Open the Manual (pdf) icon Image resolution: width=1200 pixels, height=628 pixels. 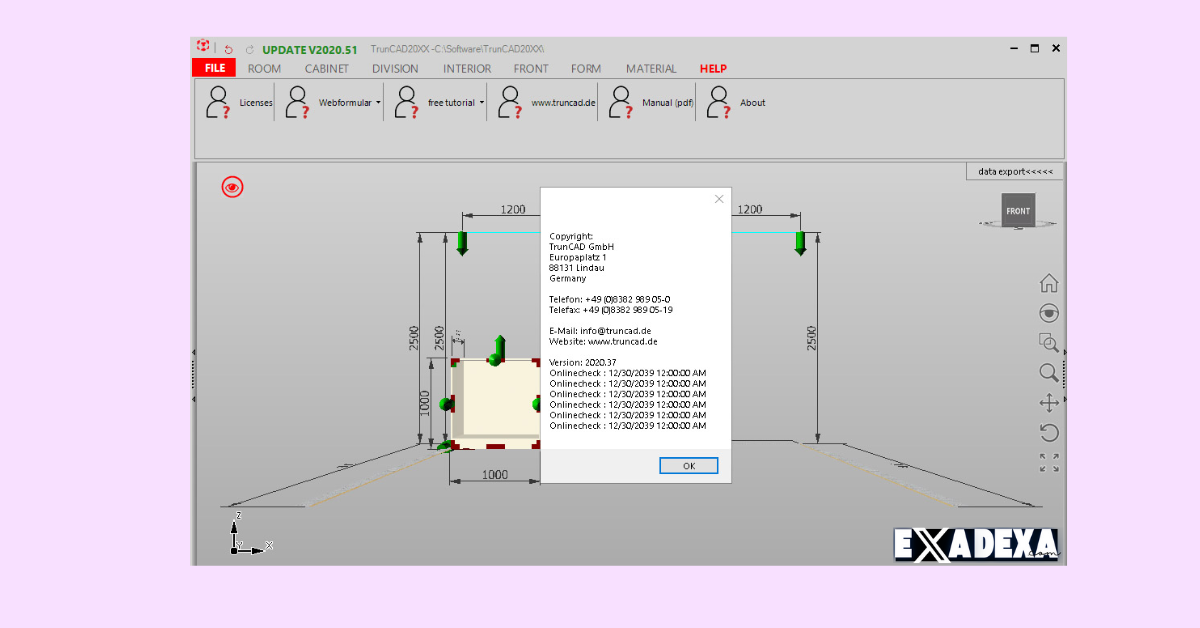[x=623, y=101]
